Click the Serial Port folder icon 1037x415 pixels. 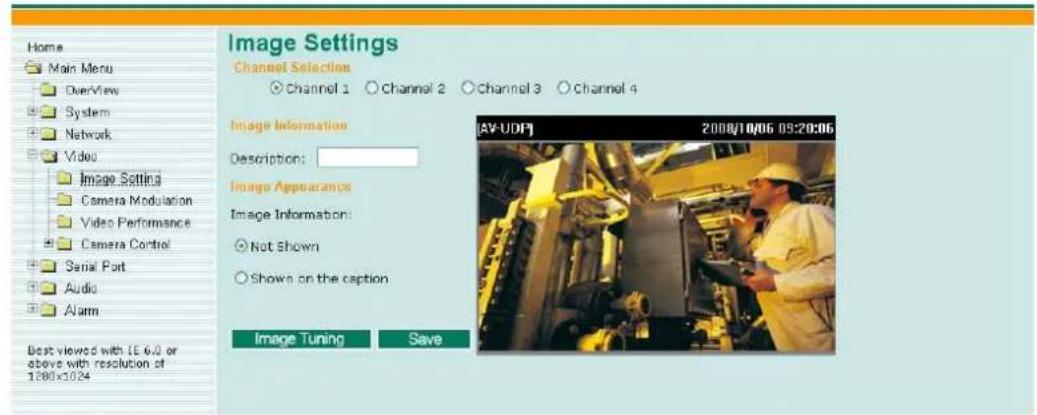click(46, 267)
